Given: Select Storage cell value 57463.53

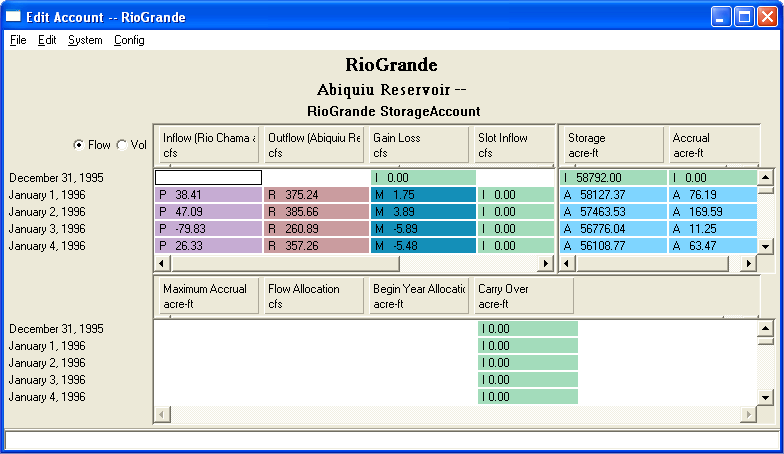Looking at the screenshot, I should click(x=613, y=212).
